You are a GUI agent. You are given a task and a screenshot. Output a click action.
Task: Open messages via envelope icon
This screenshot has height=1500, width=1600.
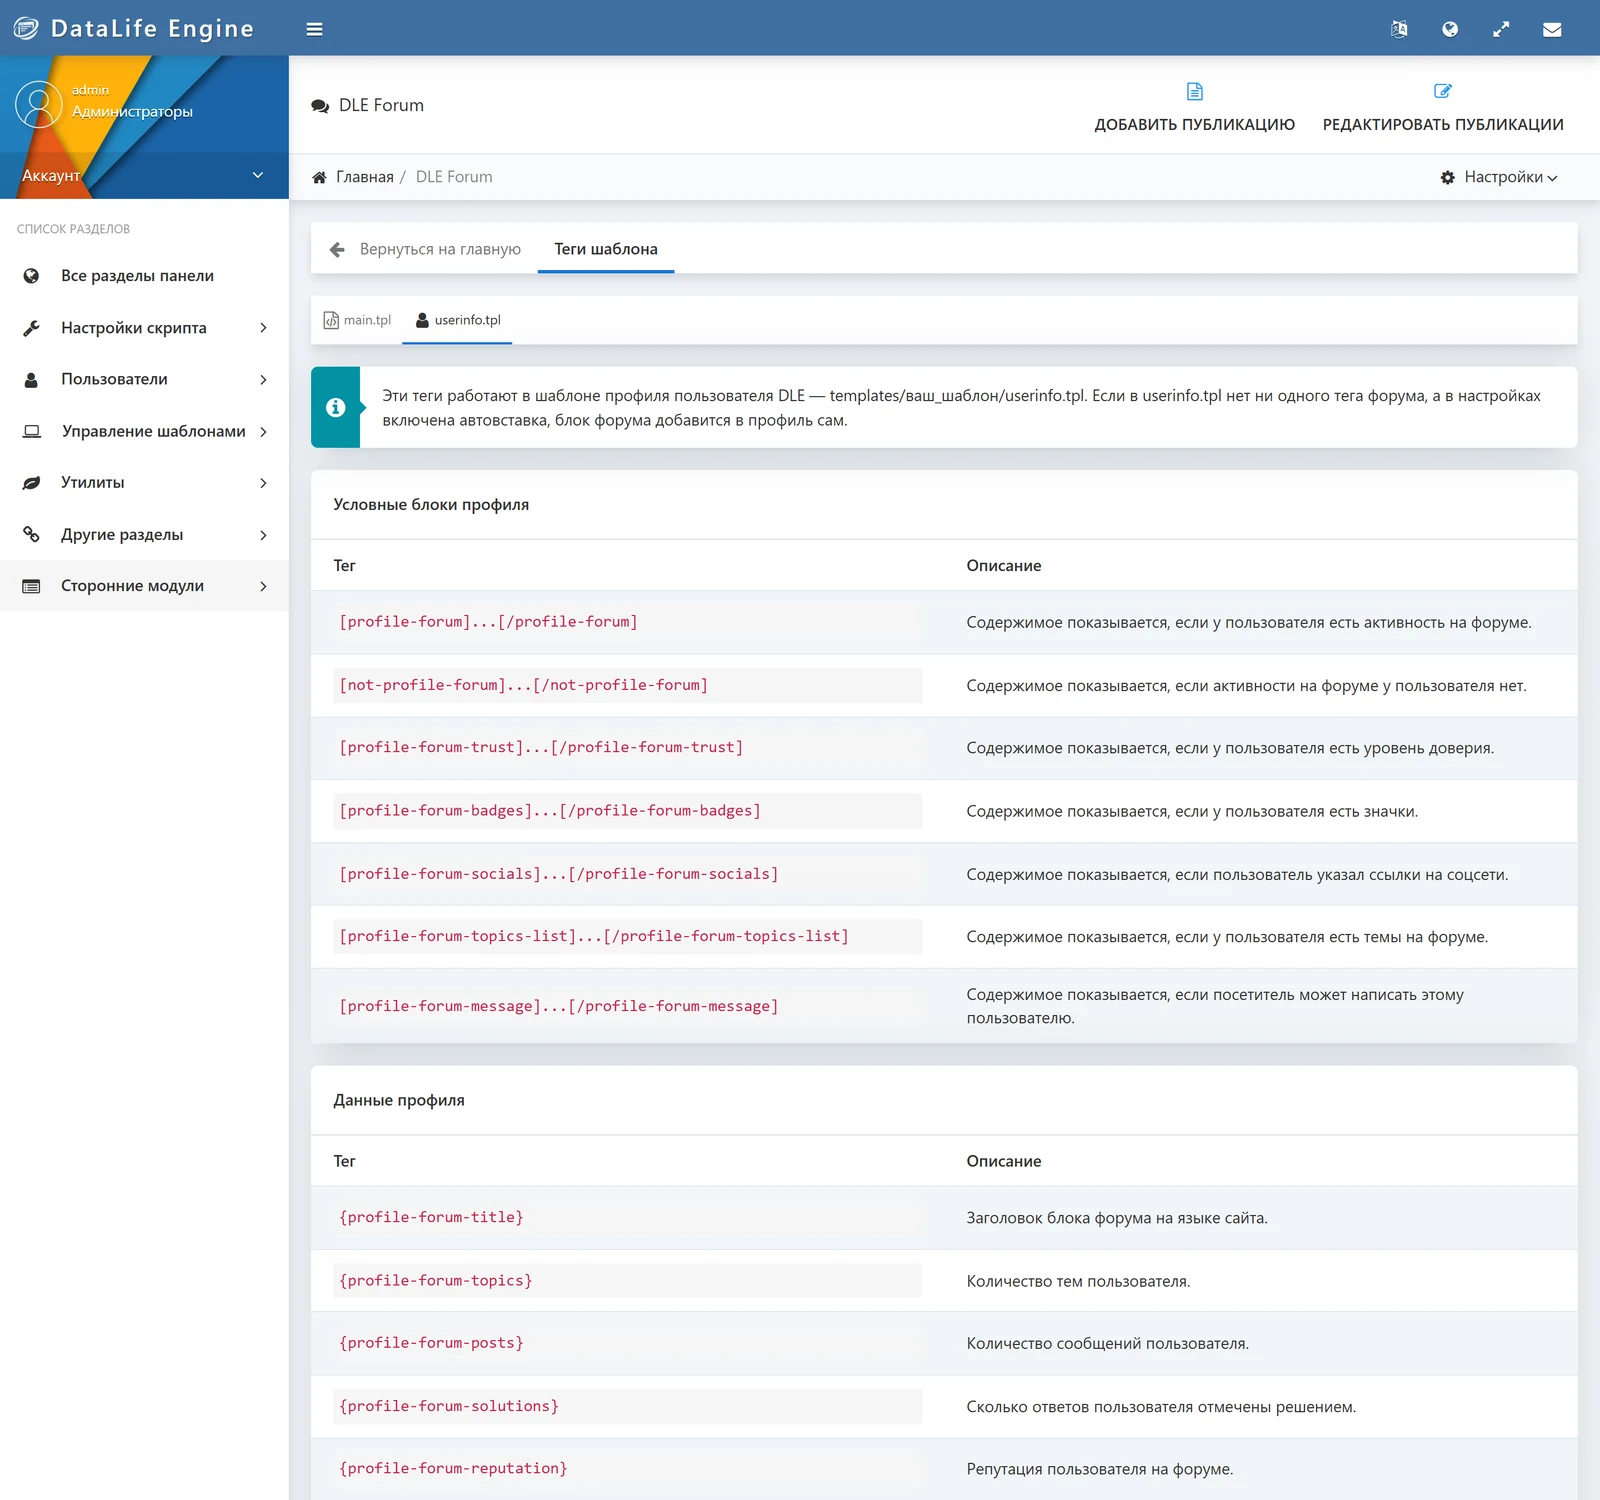1552,29
